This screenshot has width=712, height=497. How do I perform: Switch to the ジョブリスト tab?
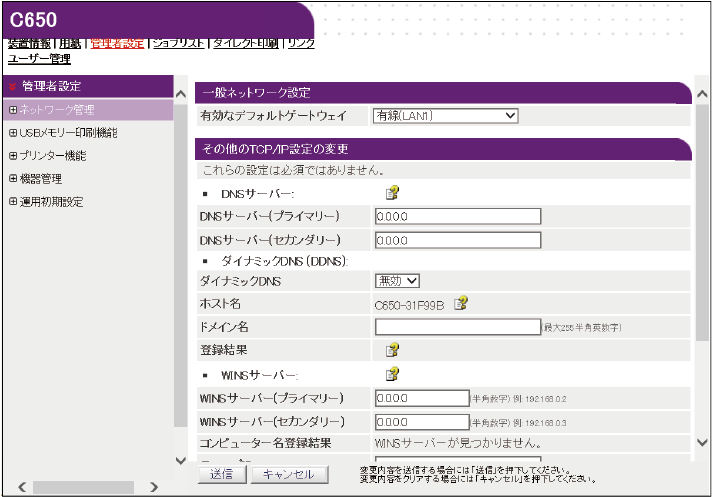(x=178, y=44)
